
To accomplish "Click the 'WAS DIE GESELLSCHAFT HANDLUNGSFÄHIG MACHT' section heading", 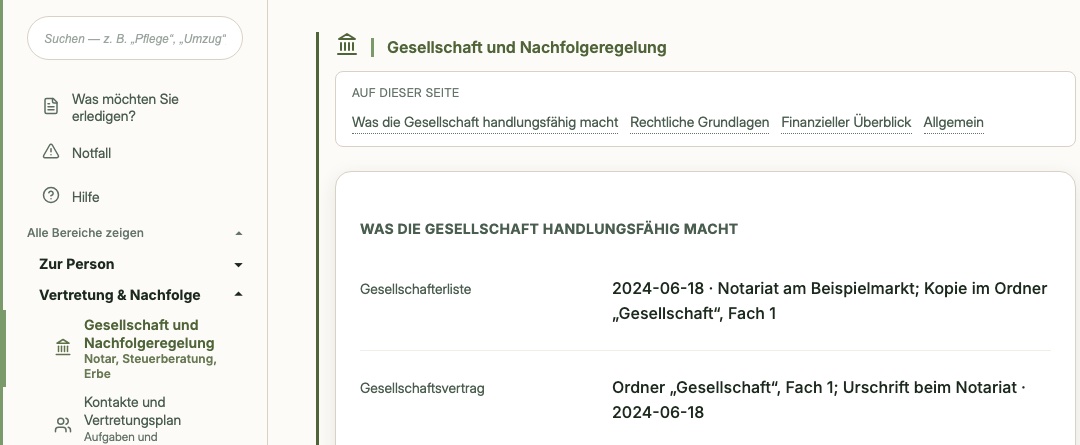I will click(x=549, y=229).
